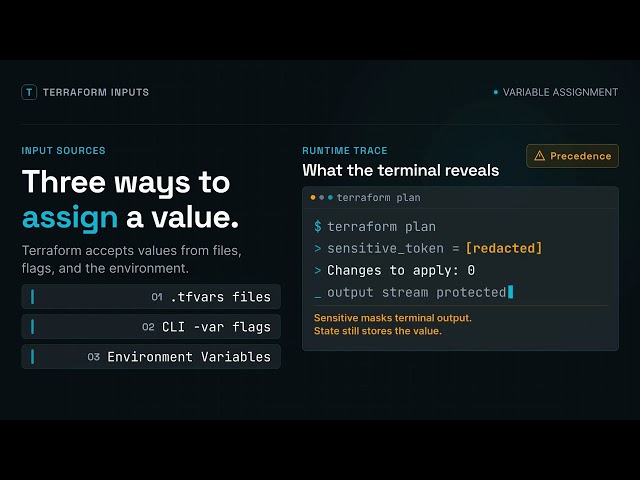The height and width of the screenshot is (480, 640).
Task: Click the Precedence warning badge
Action: (572, 156)
